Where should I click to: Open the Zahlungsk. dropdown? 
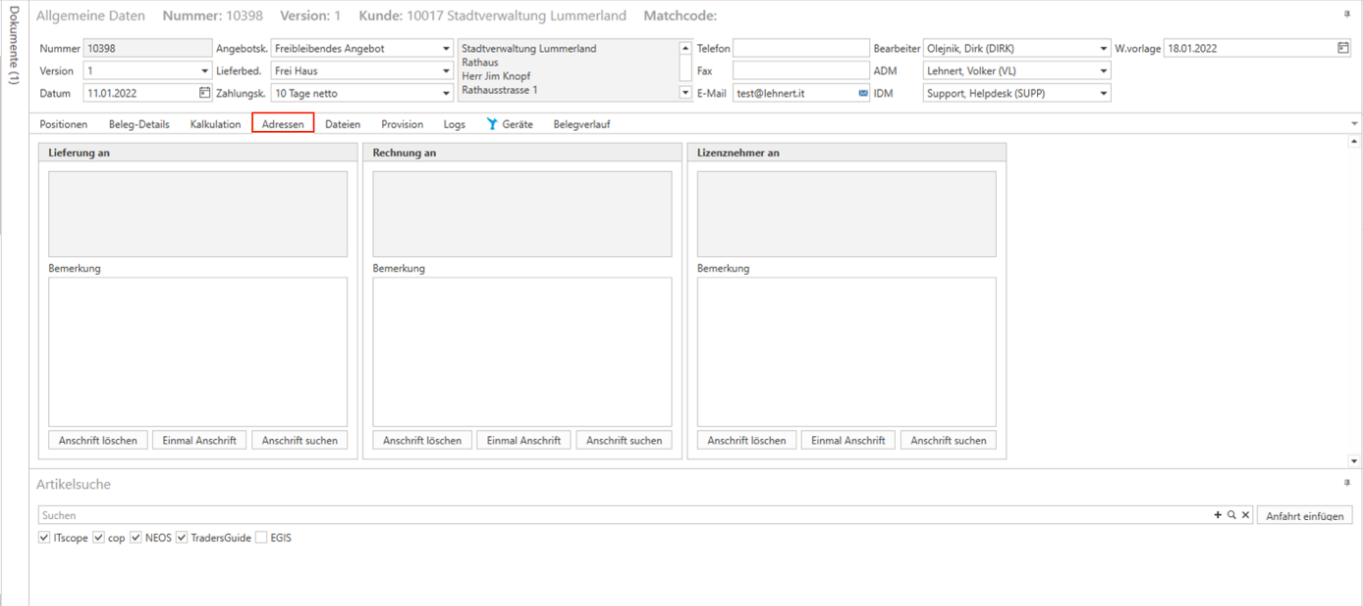pos(446,93)
